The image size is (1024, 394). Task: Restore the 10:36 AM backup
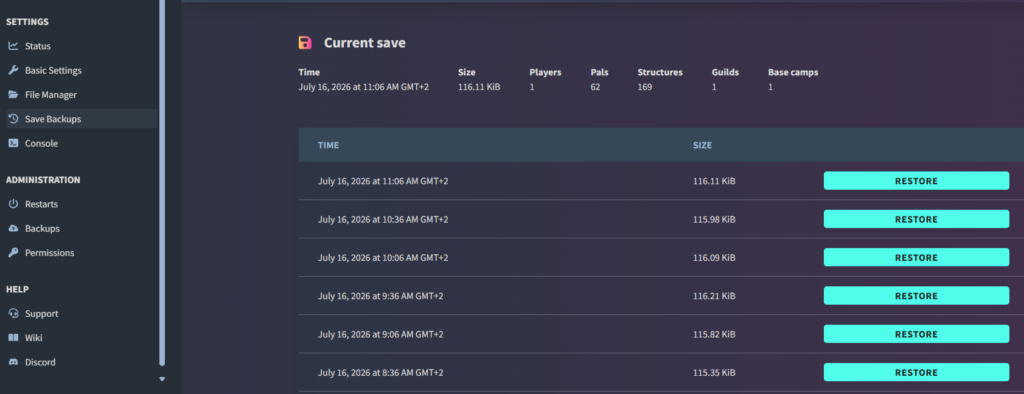pyautogui.click(x=916, y=219)
